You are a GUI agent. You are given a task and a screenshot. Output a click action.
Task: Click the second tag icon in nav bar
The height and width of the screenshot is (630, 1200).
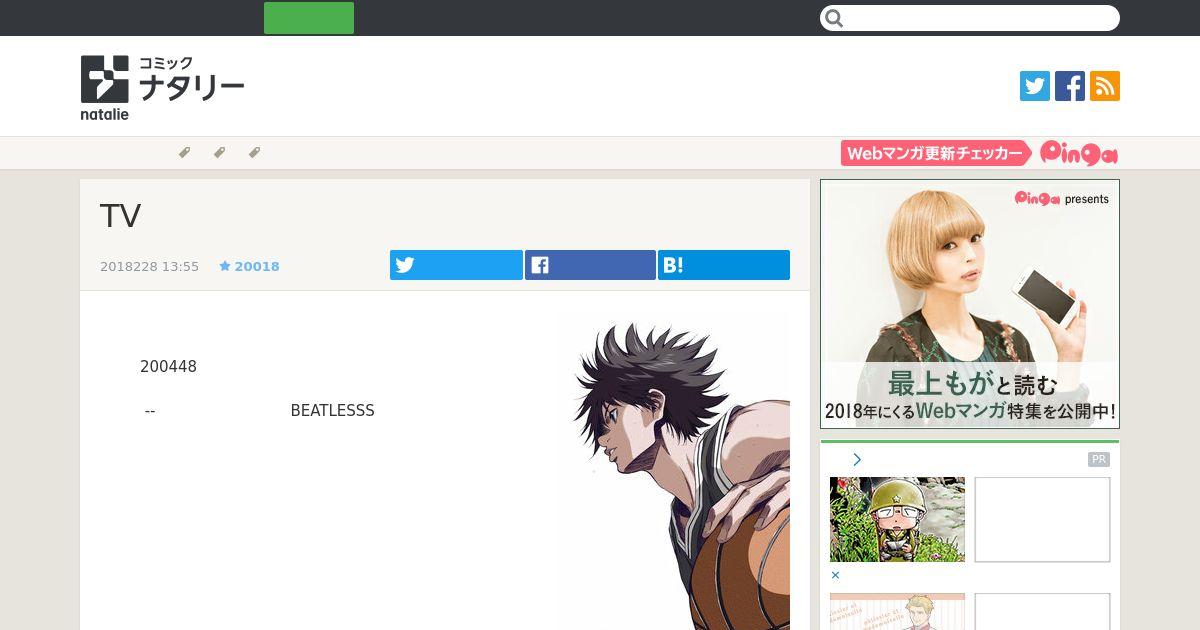coord(219,153)
